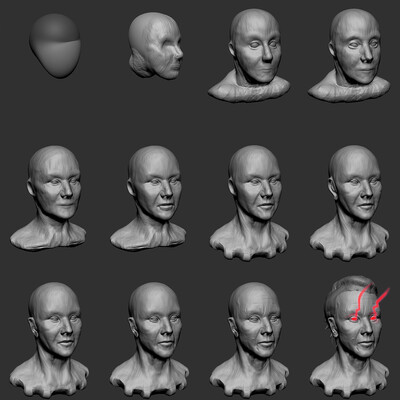Click the nose of the side-facing rough head
This screenshot has height=400, width=400.
(x=179, y=53)
